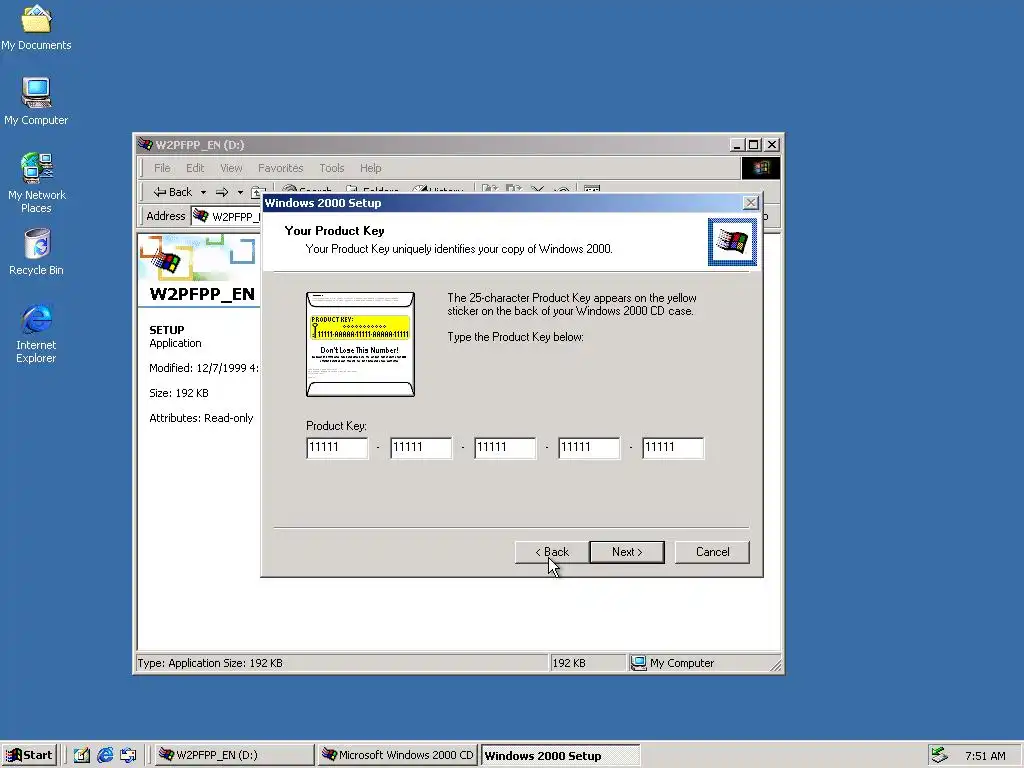Click W2PFPP_EN heading in Explorer pane
This screenshot has height=768, width=1024.
(x=202, y=294)
